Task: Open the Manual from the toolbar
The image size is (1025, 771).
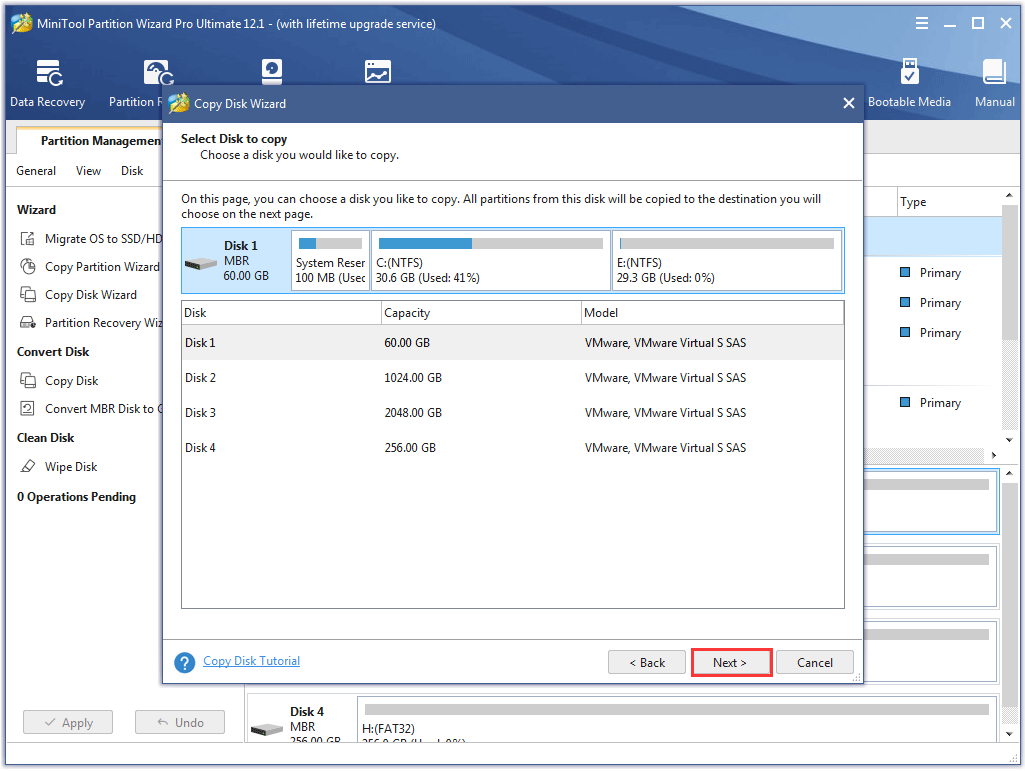Action: pyautogui.click(x=994, y=82)
